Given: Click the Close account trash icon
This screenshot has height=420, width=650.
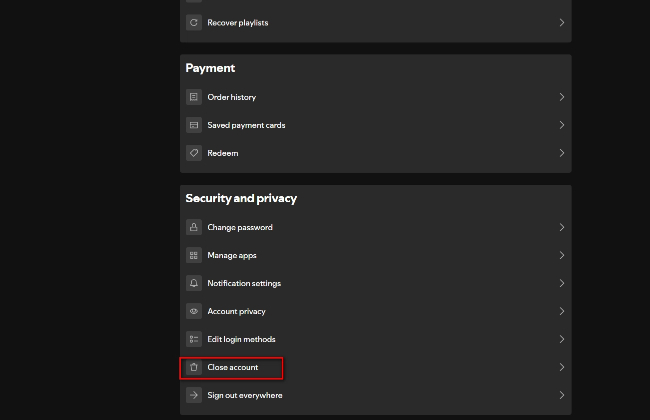Looking at the screenshot, I should [194, 367].
